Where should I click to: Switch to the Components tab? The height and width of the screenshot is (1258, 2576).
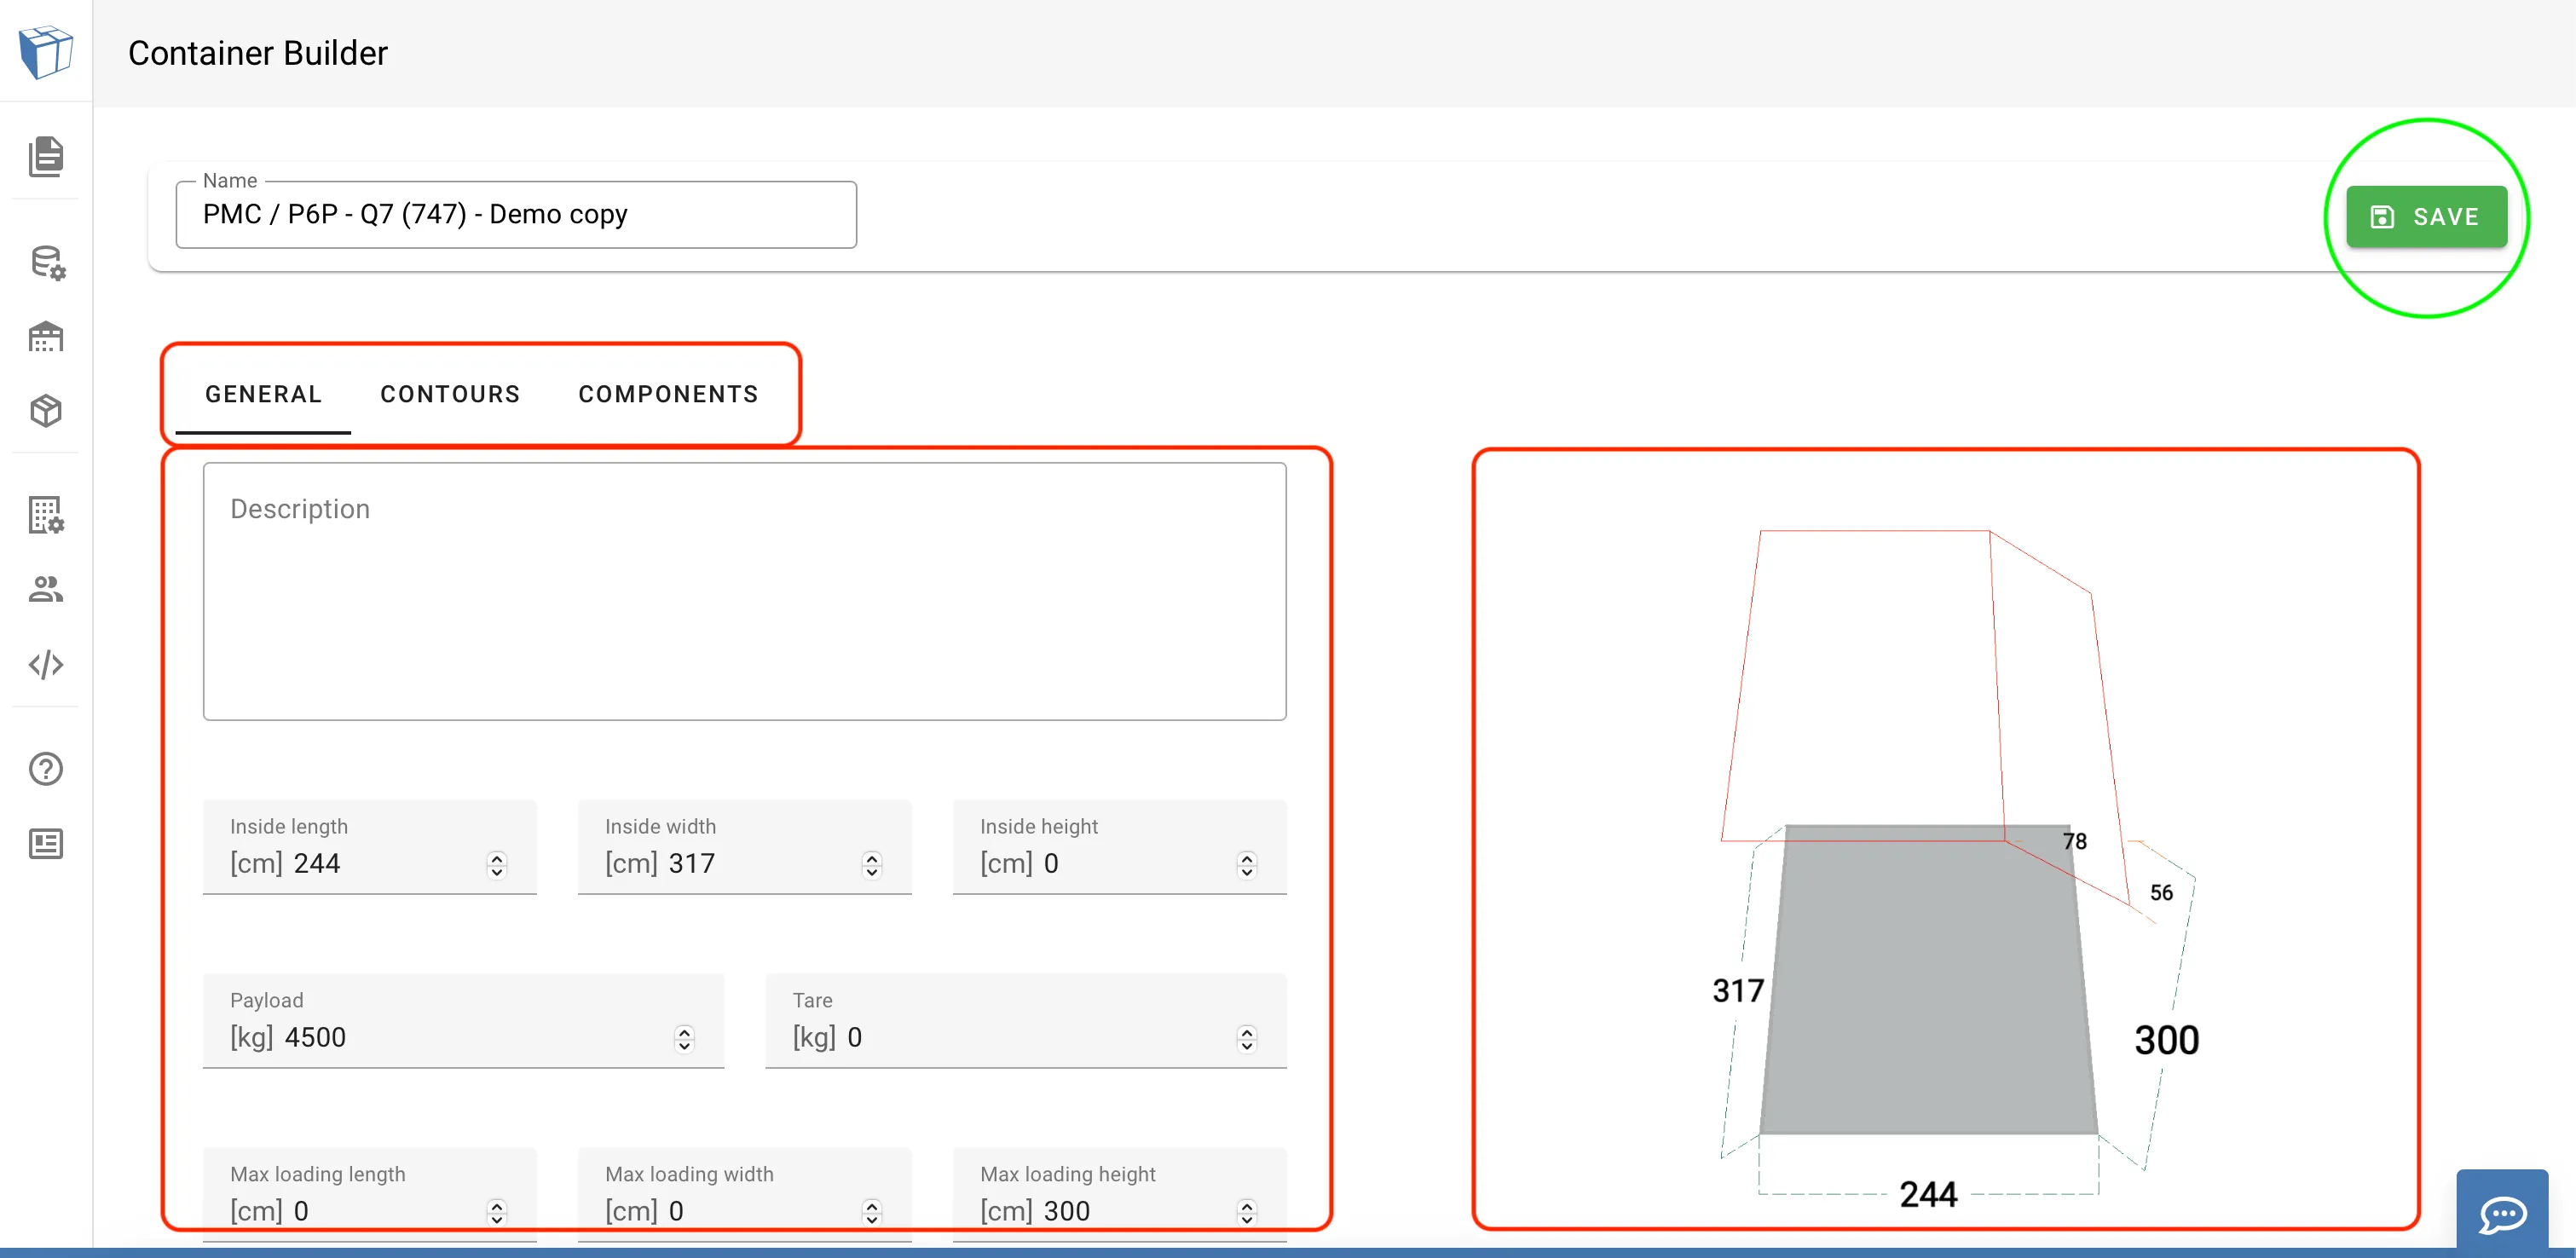coord(668,394)
